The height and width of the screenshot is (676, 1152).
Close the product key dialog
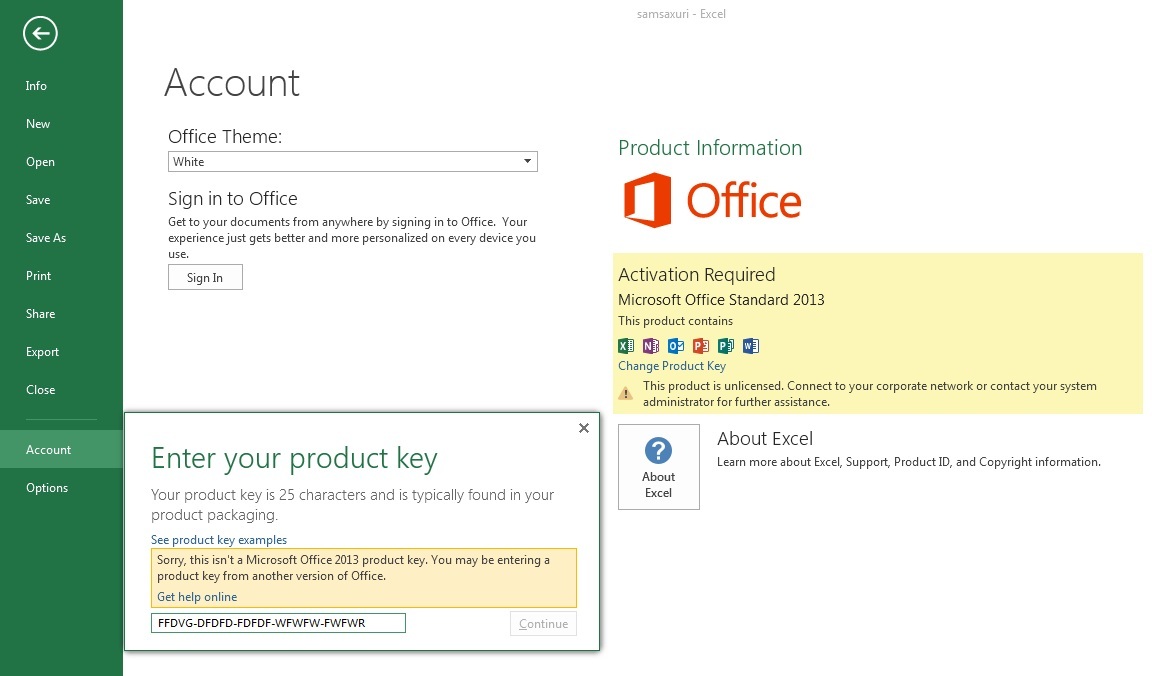[x=584, y=428]
